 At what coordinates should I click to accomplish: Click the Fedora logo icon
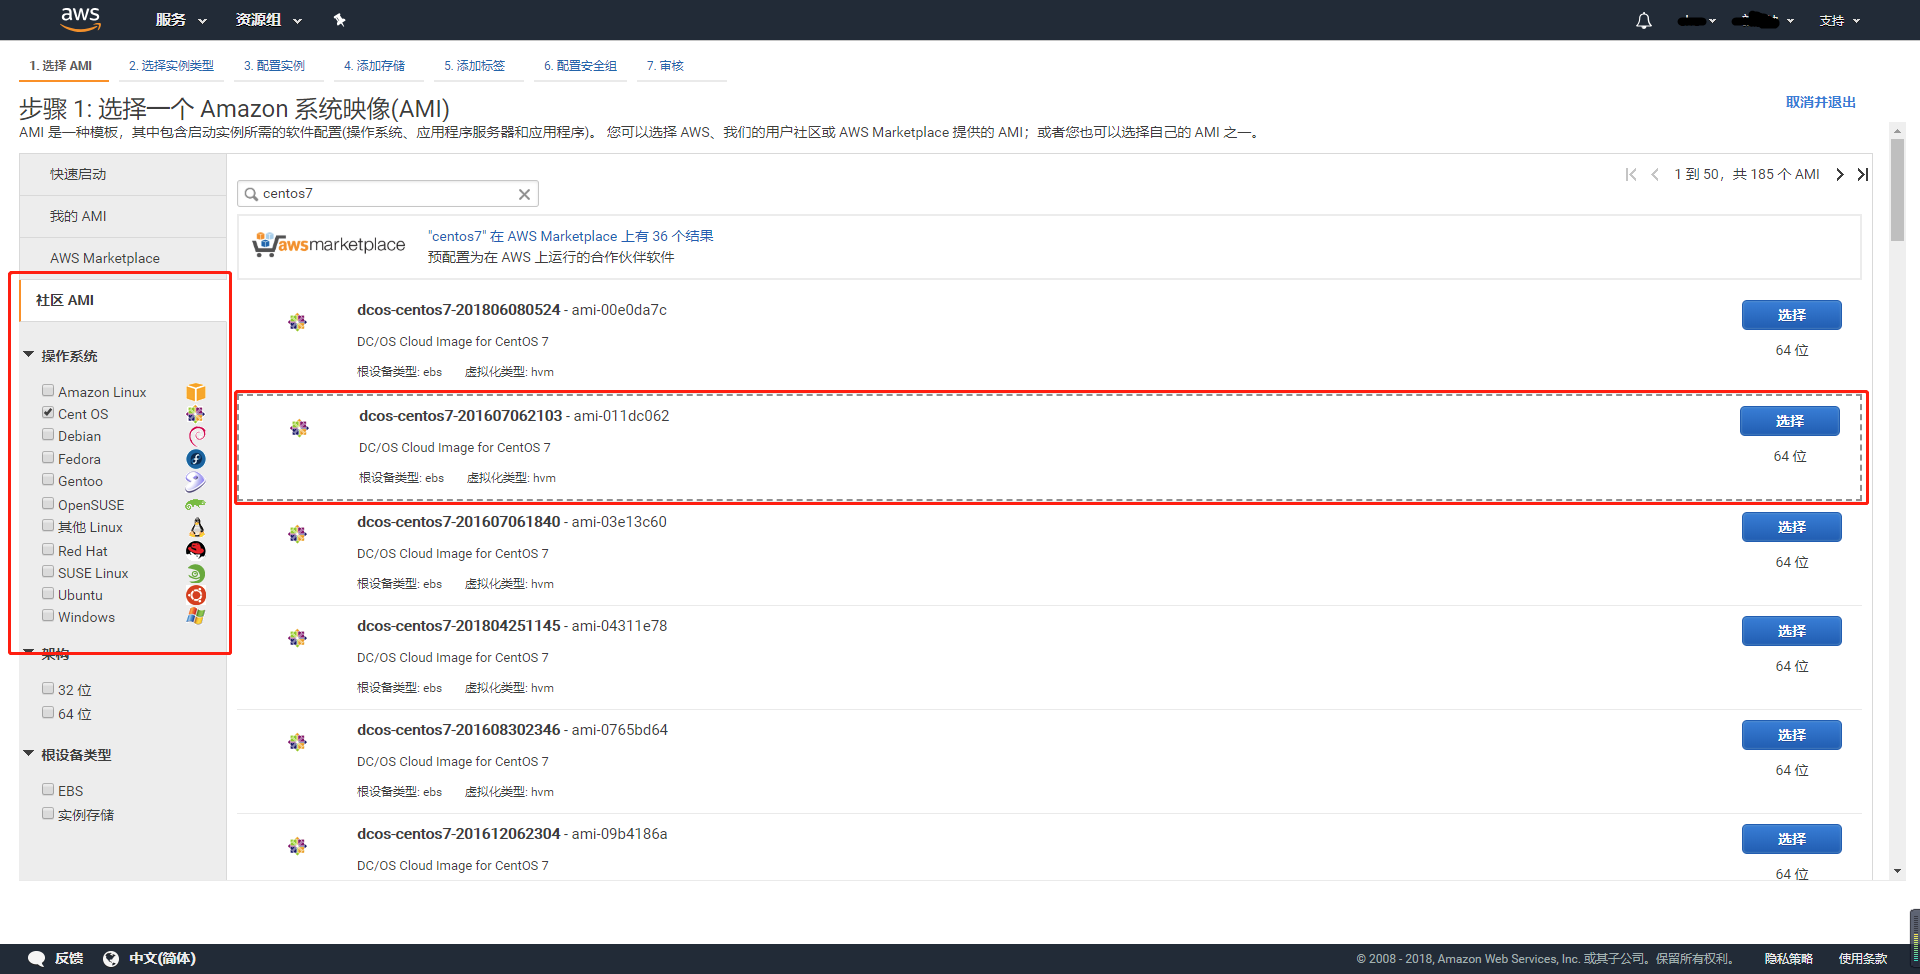click(x=196, y=459)
